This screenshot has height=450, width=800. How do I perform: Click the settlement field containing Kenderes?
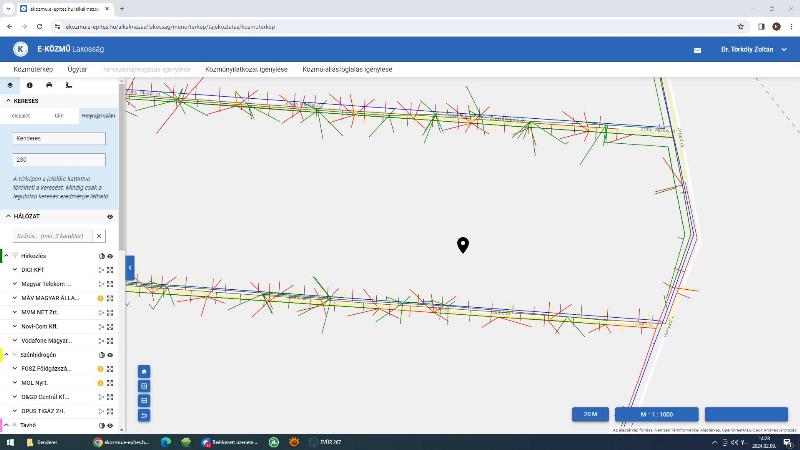(59, 138)
